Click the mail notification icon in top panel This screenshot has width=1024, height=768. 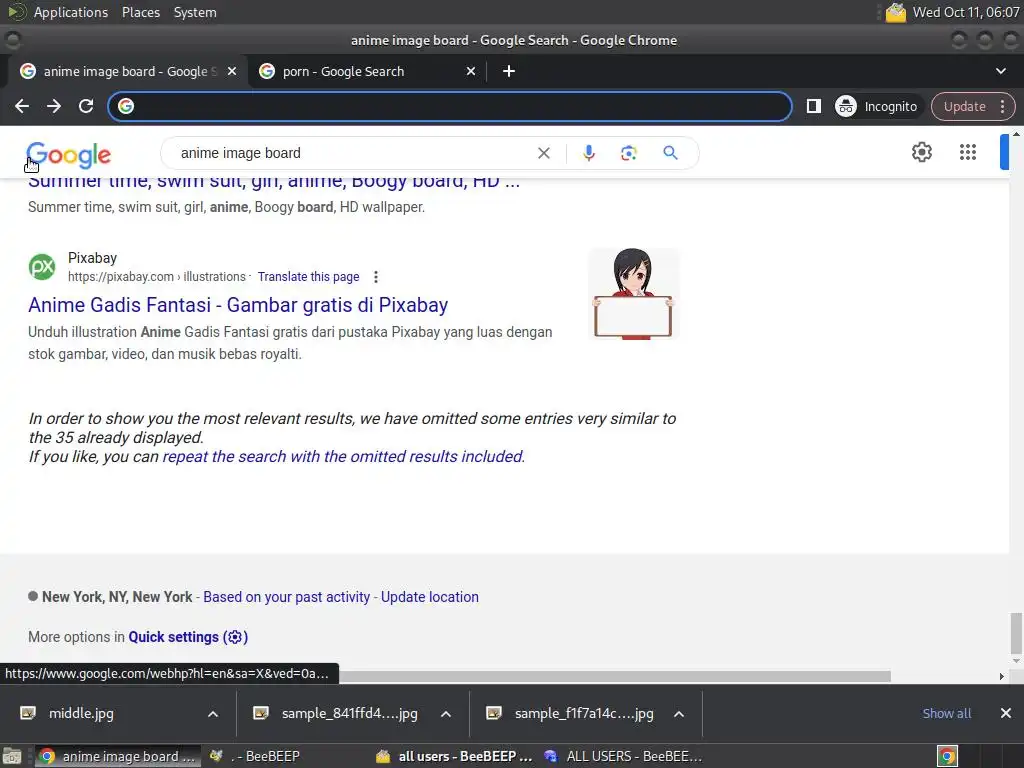[x=895, y=12]
